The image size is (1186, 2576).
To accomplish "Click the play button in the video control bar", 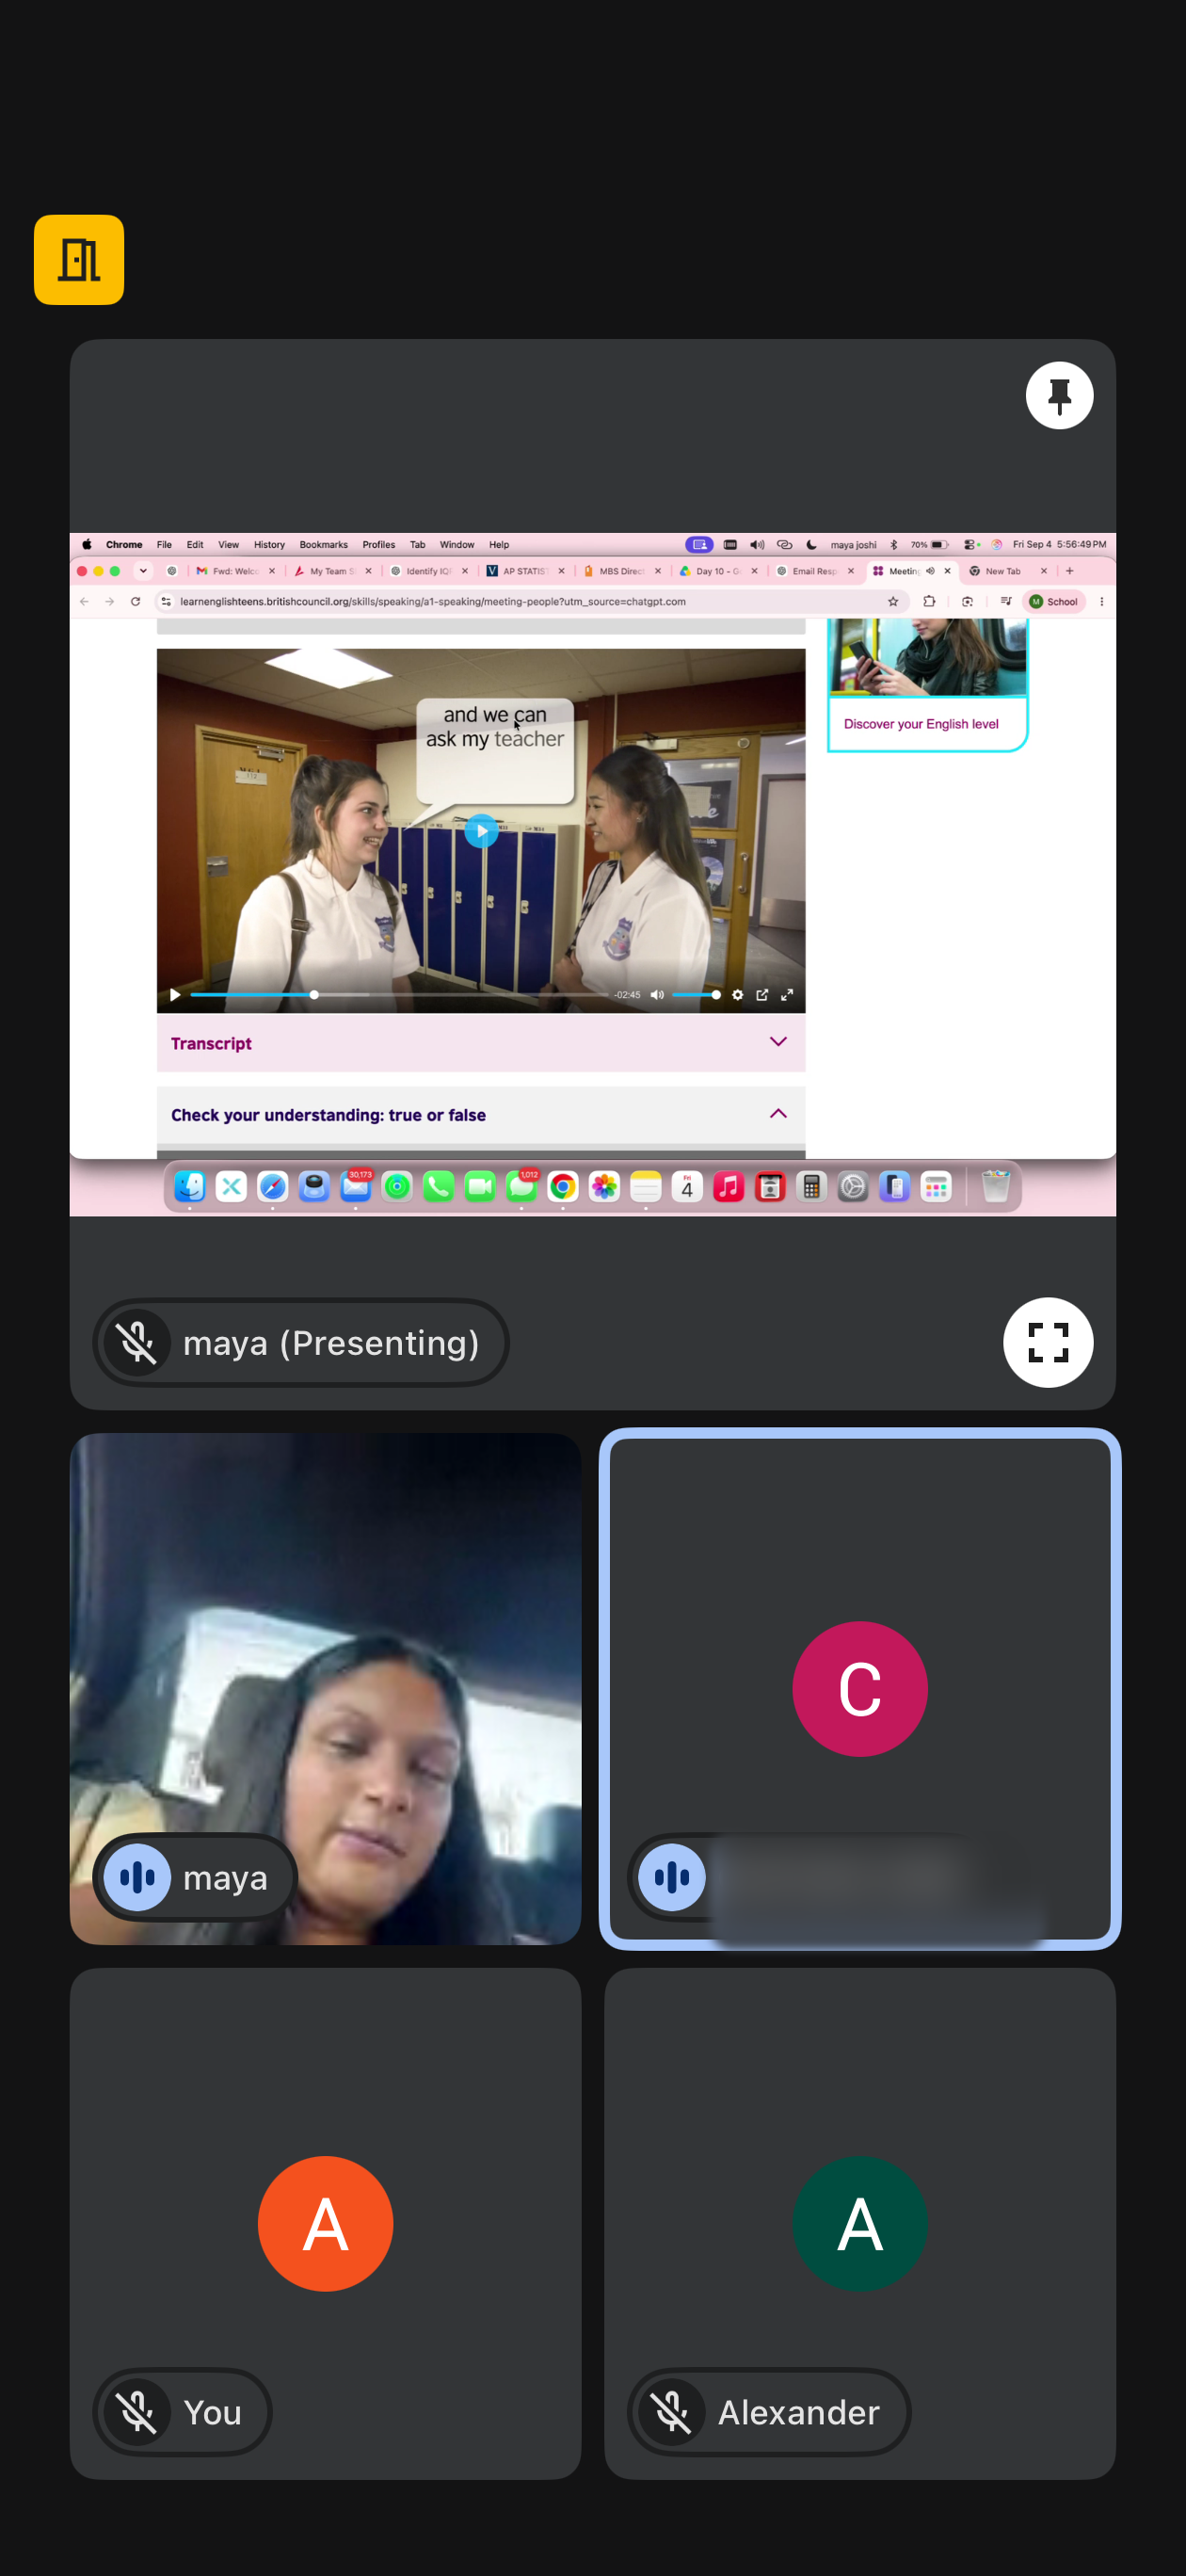I will (175, 995).
